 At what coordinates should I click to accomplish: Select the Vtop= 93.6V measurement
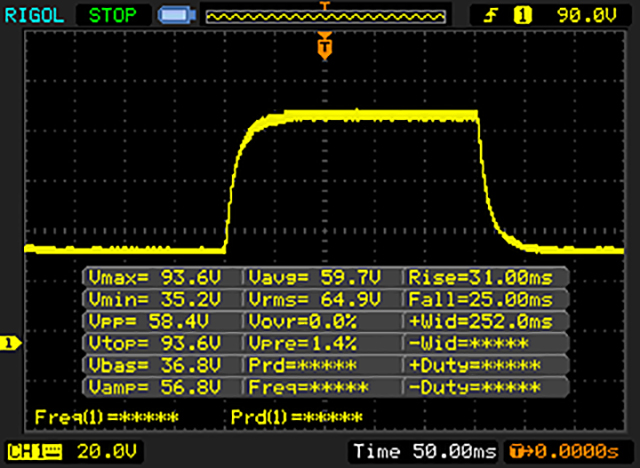tap(155, 344)
